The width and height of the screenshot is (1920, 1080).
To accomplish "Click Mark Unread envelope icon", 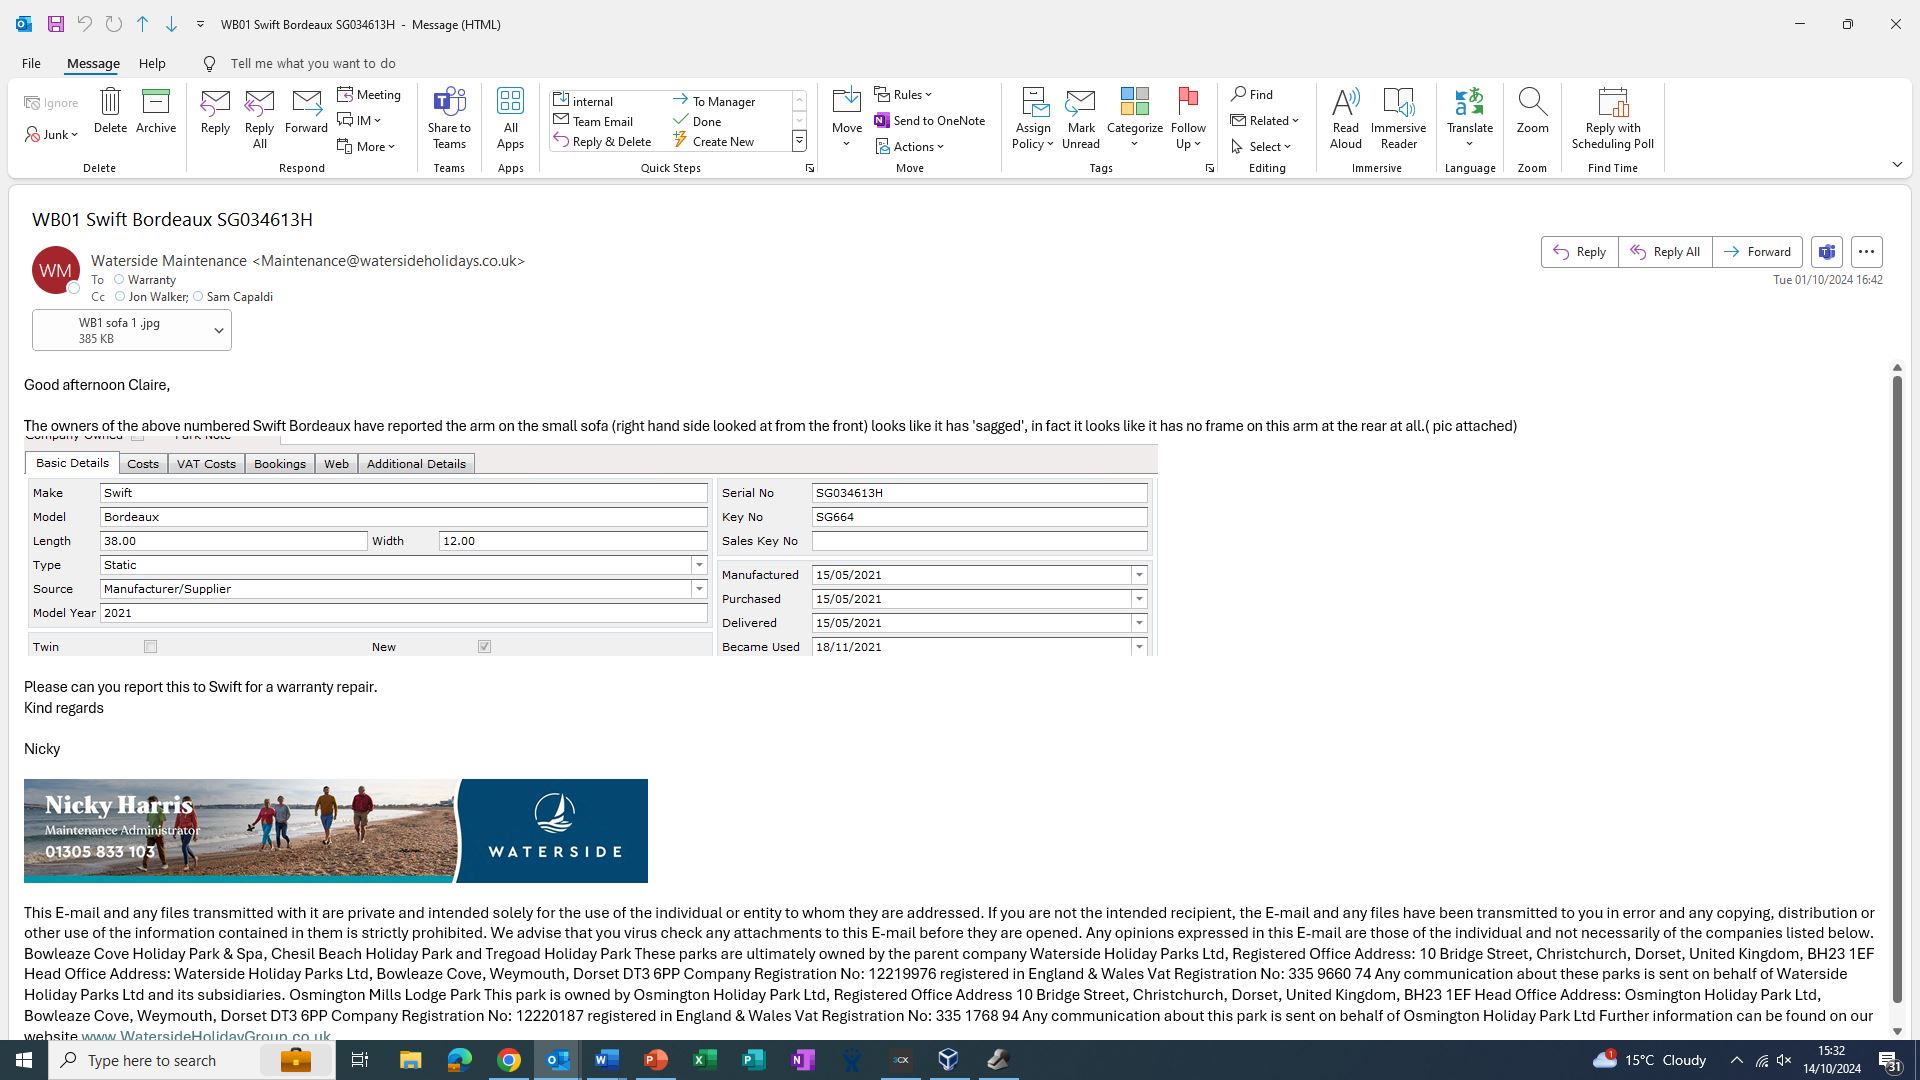I will pyautogui.click(x=1080, y=102).
